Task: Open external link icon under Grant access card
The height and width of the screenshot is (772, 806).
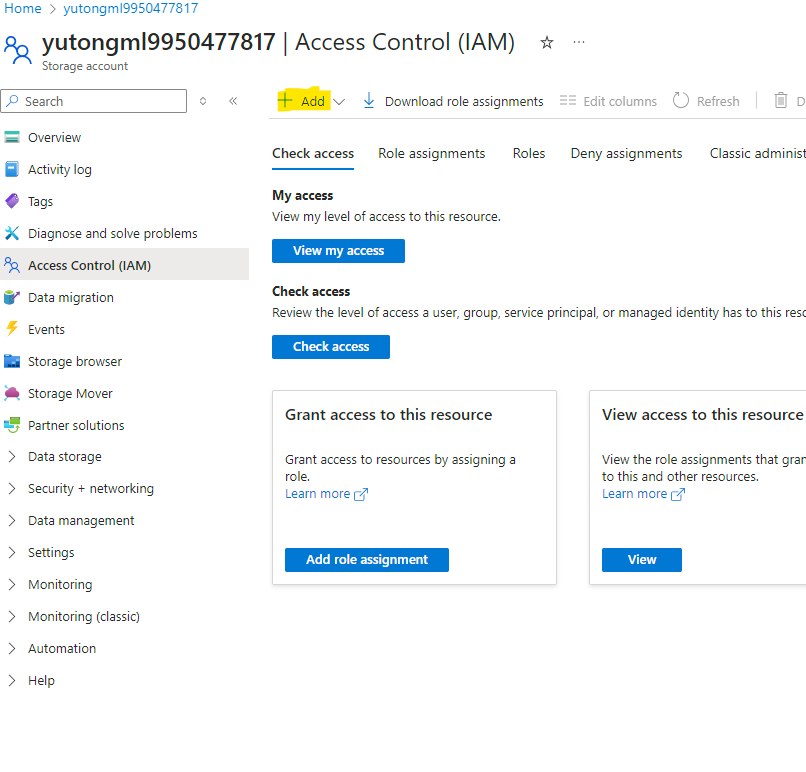Action: pos(361,494)
